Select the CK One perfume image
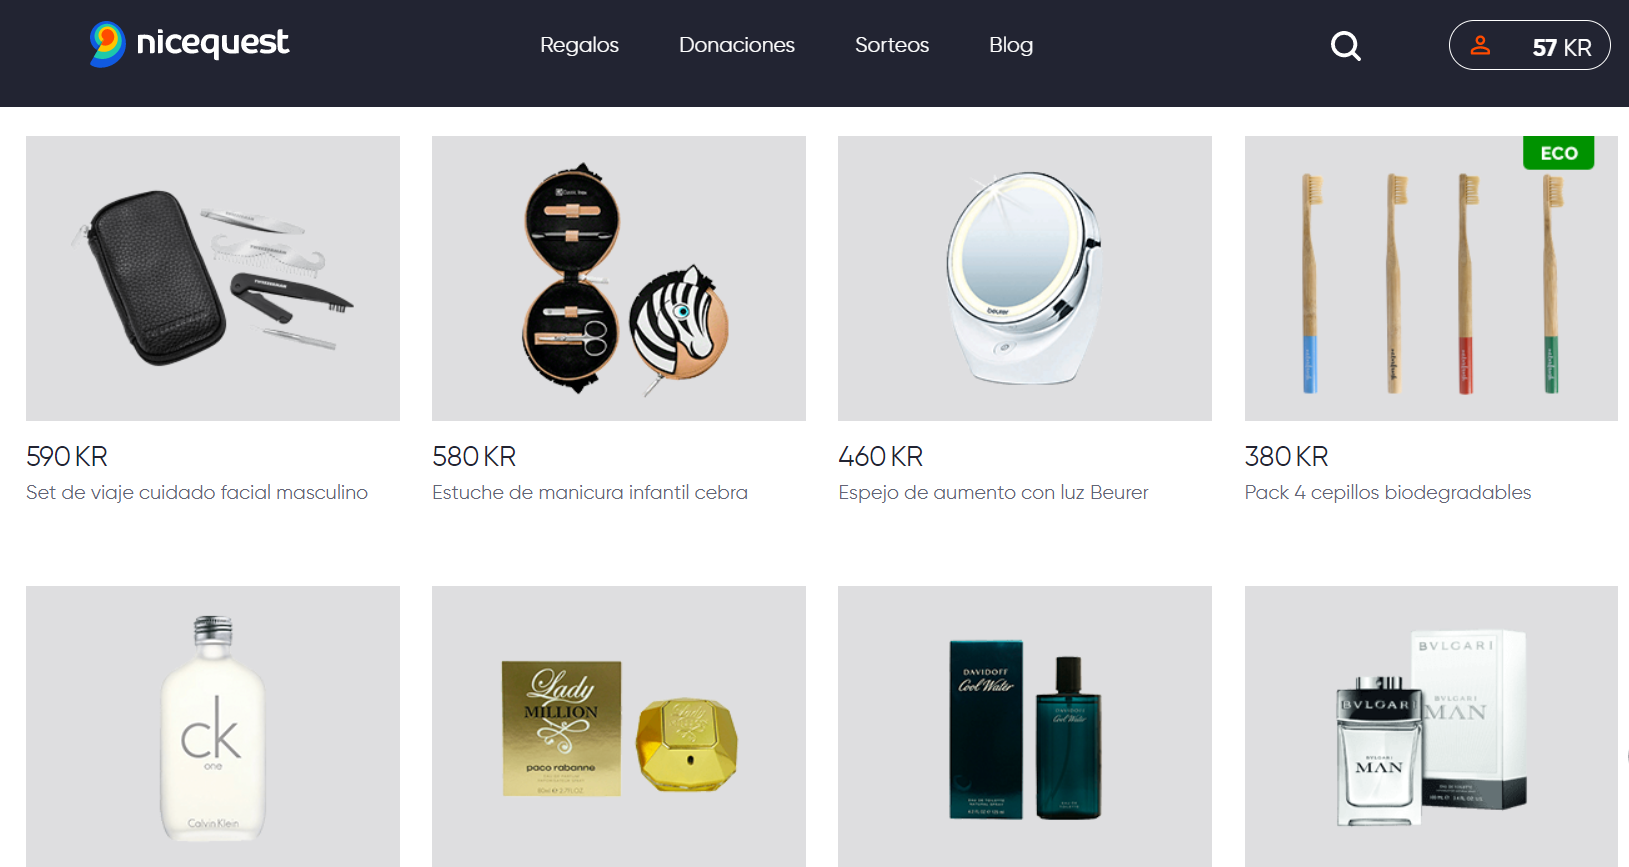 pos(213,726)
